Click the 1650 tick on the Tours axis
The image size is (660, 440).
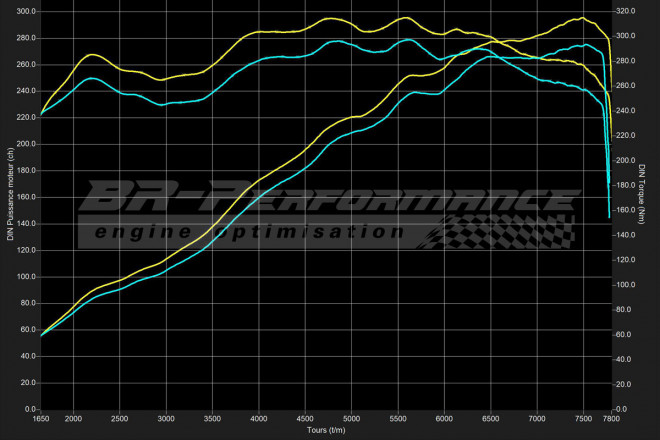[x=40, y=418]
